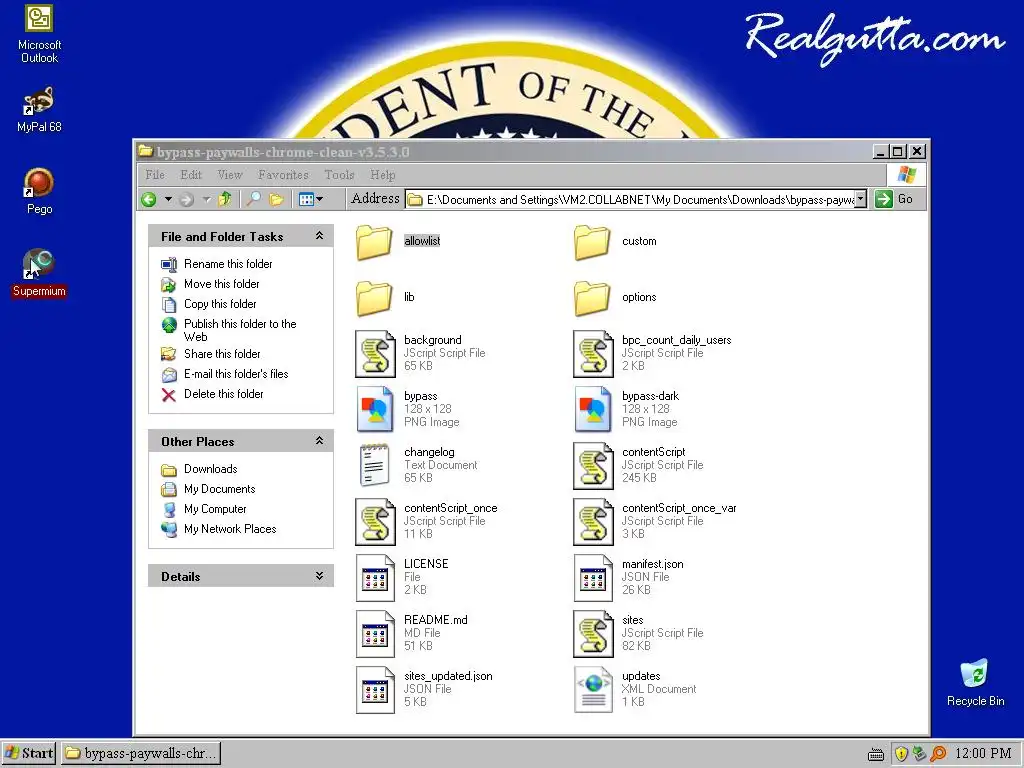Select the Pego desktop shortcut
Viewport: 1024px width, 768px height.
click(x=39, y=191)
